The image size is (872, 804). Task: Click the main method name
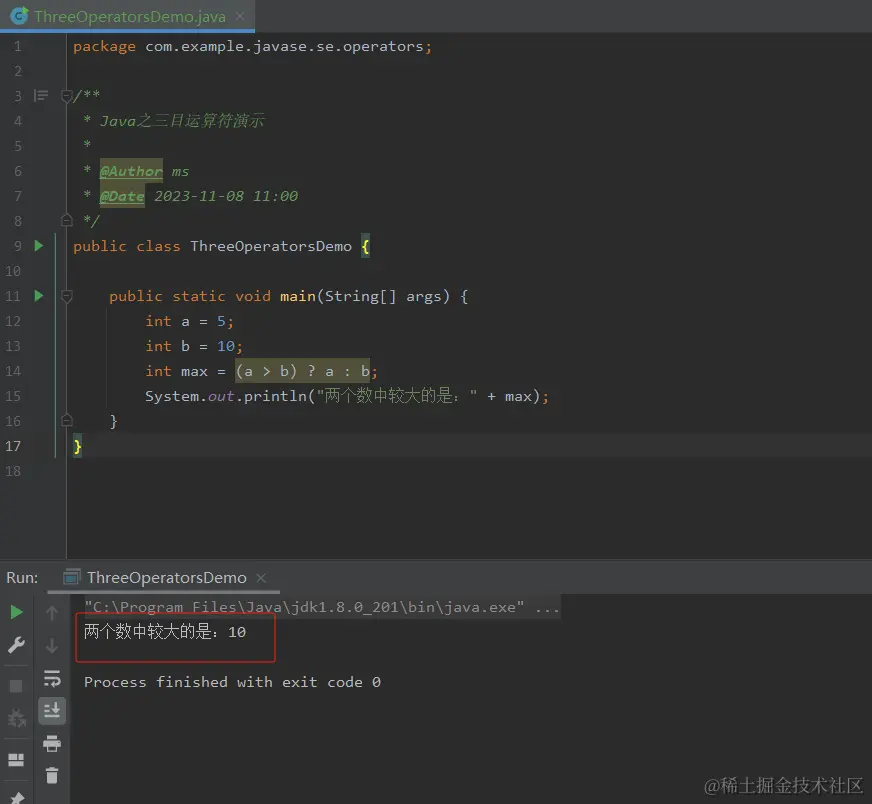(298, 296)
